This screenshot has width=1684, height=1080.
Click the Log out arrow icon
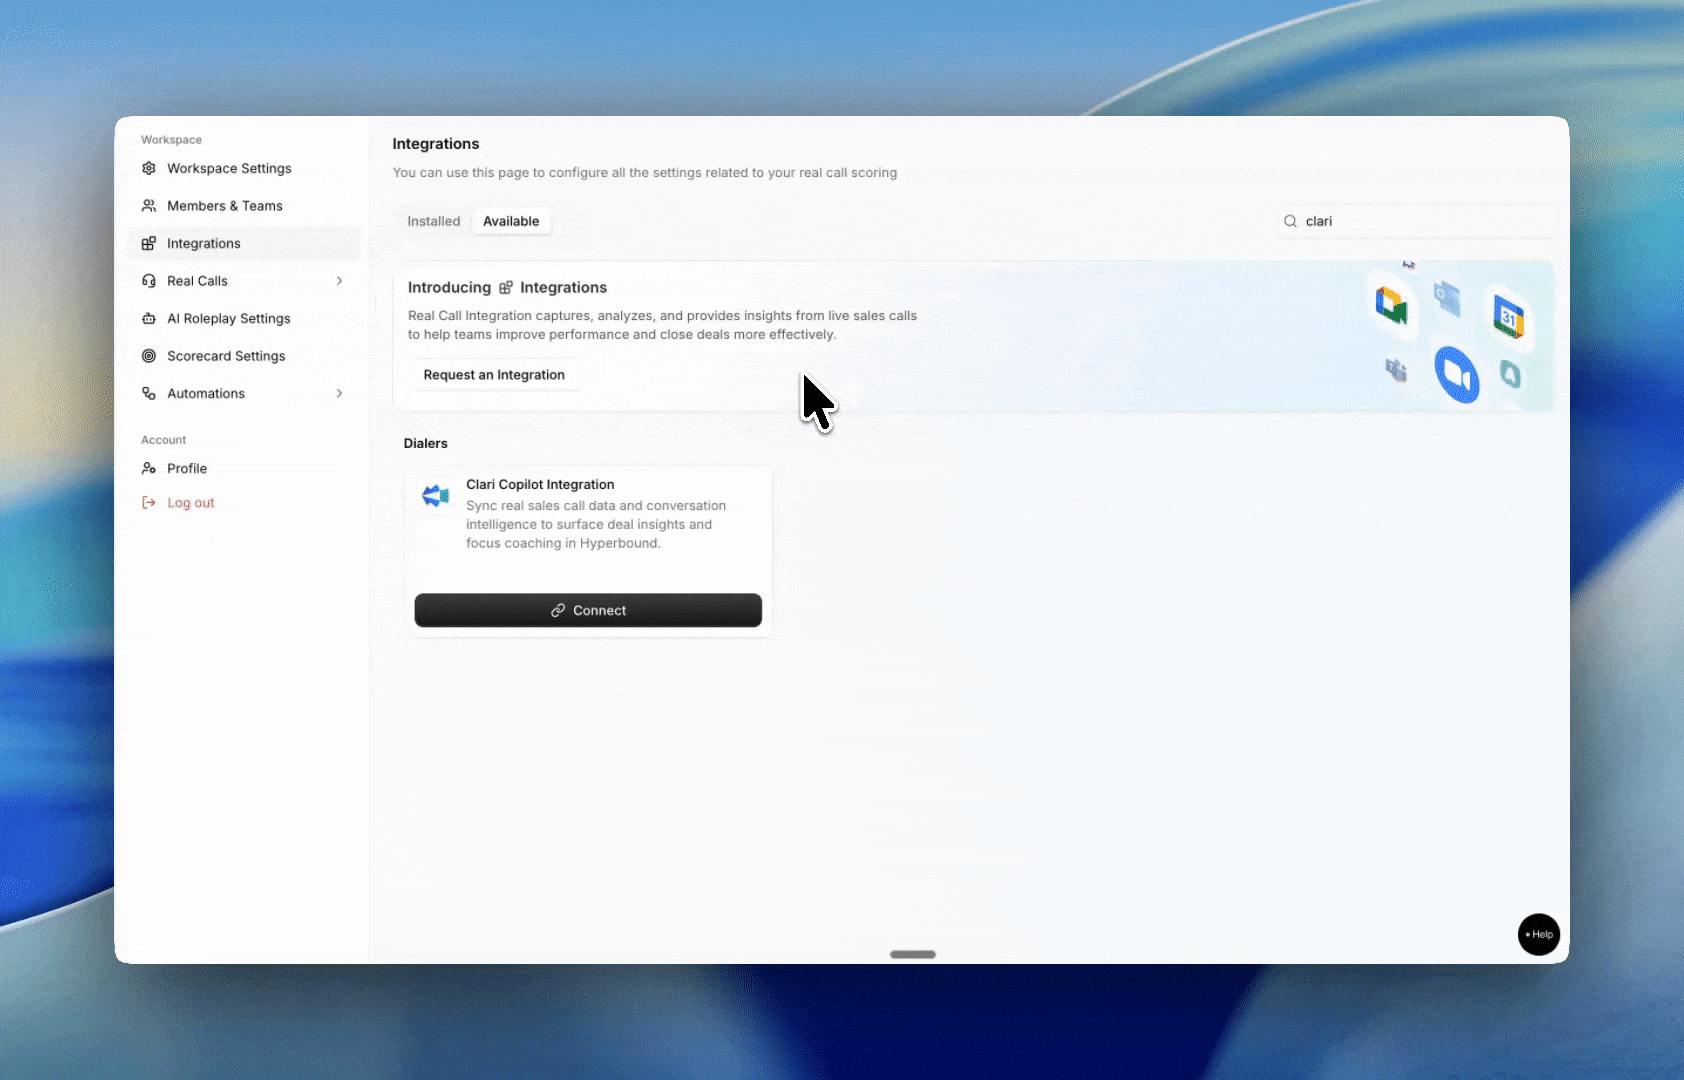click(149, 502)
